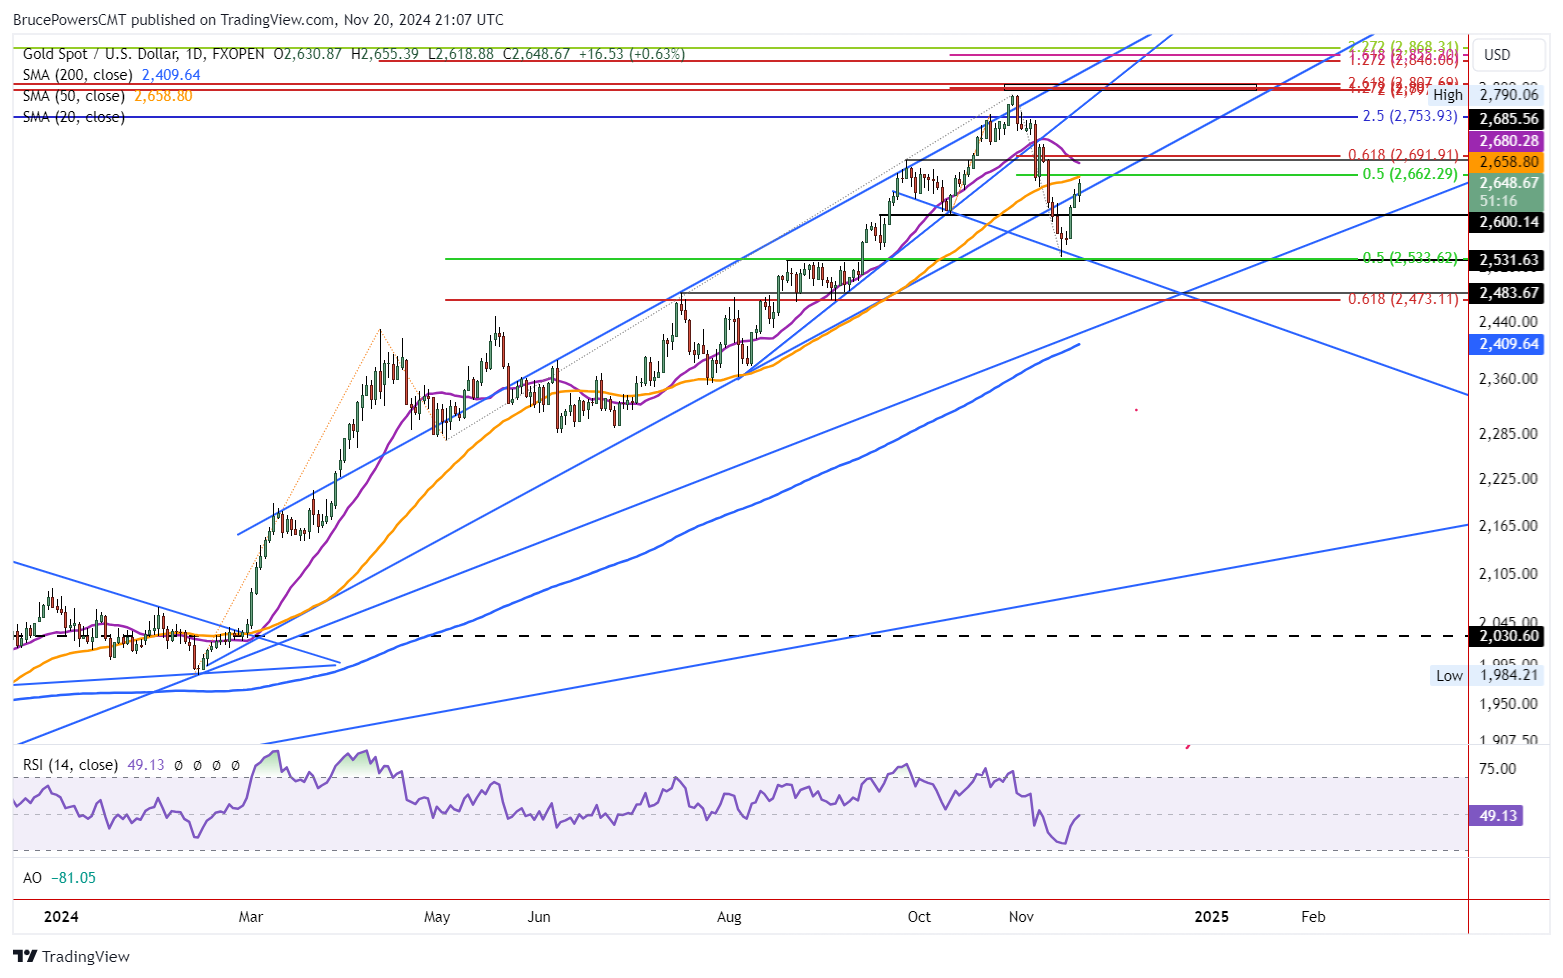Click the 2,360.00 price axis label
Viewport: 1563px width, 978px height.
tap(1508, 379)
